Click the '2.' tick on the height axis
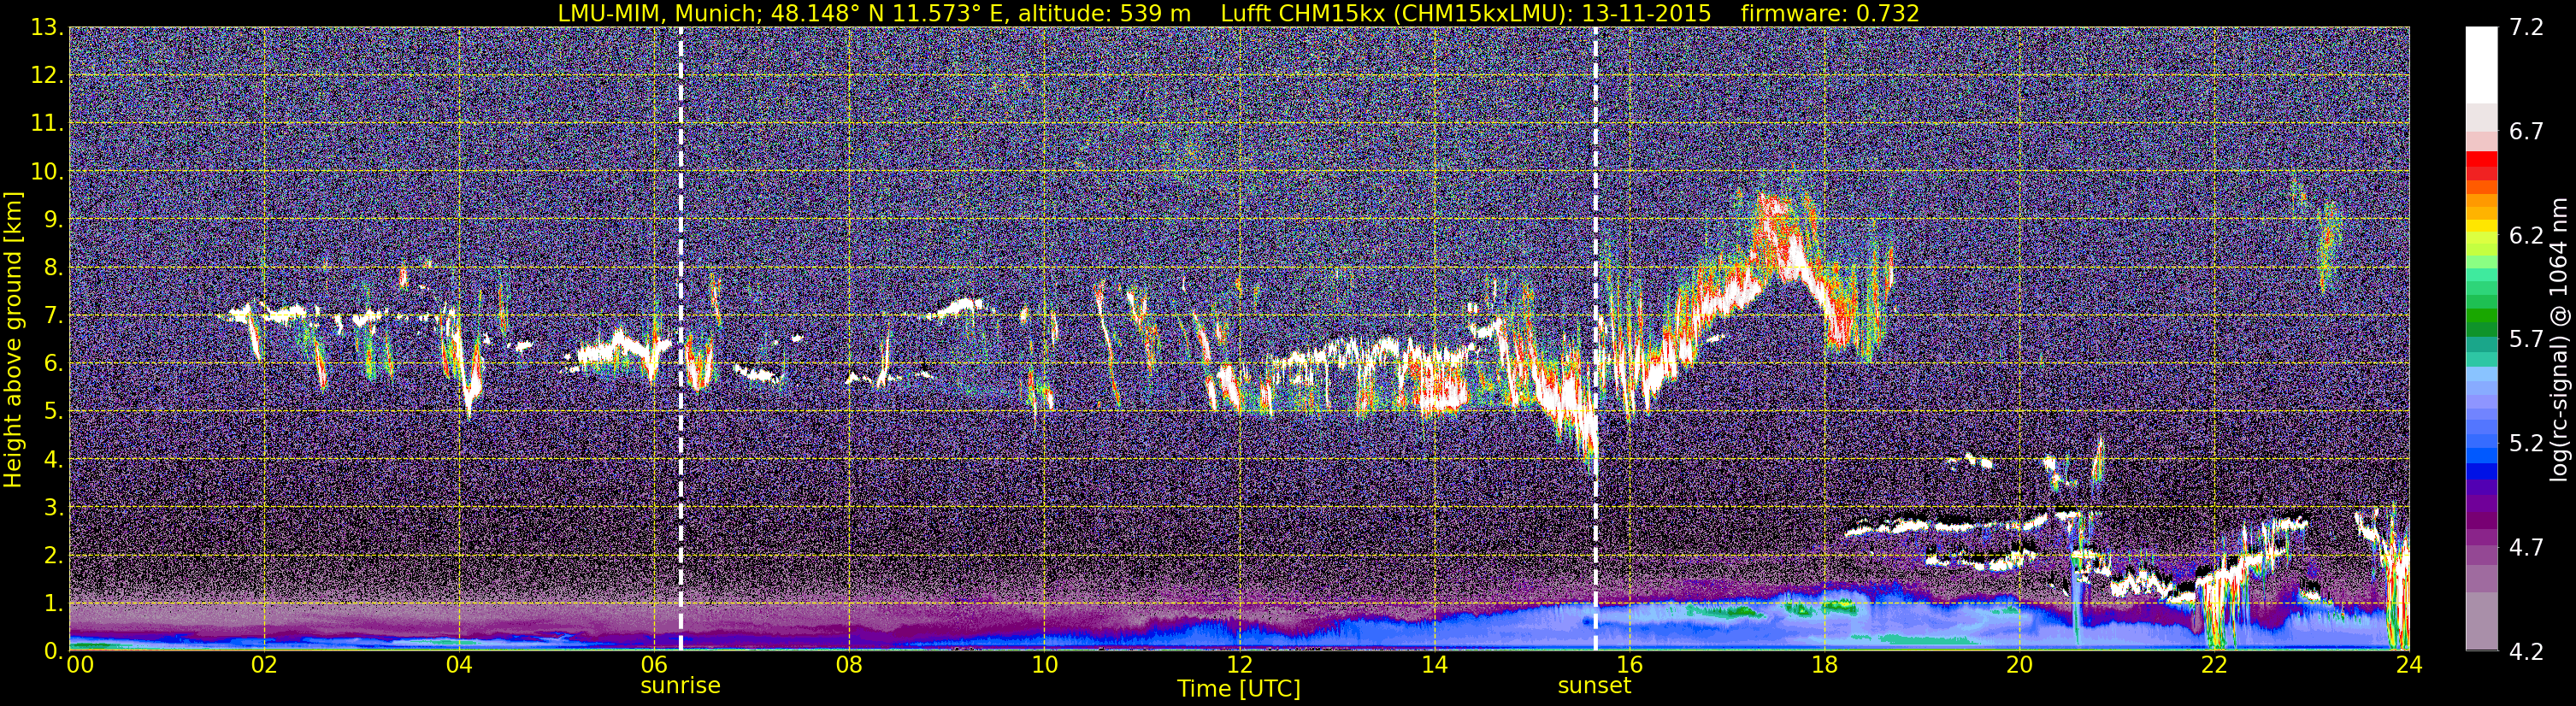The width and height of the screenshot is (2576, 706). pyautogui.click(x=53, y=555)
